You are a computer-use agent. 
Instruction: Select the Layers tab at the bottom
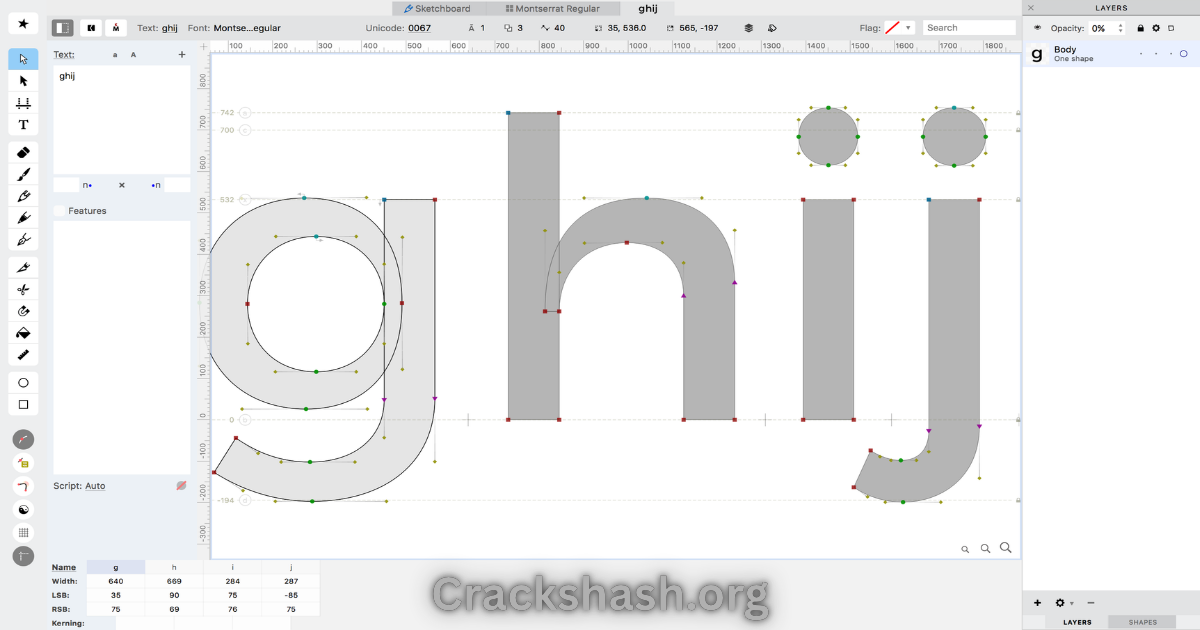1077,622
